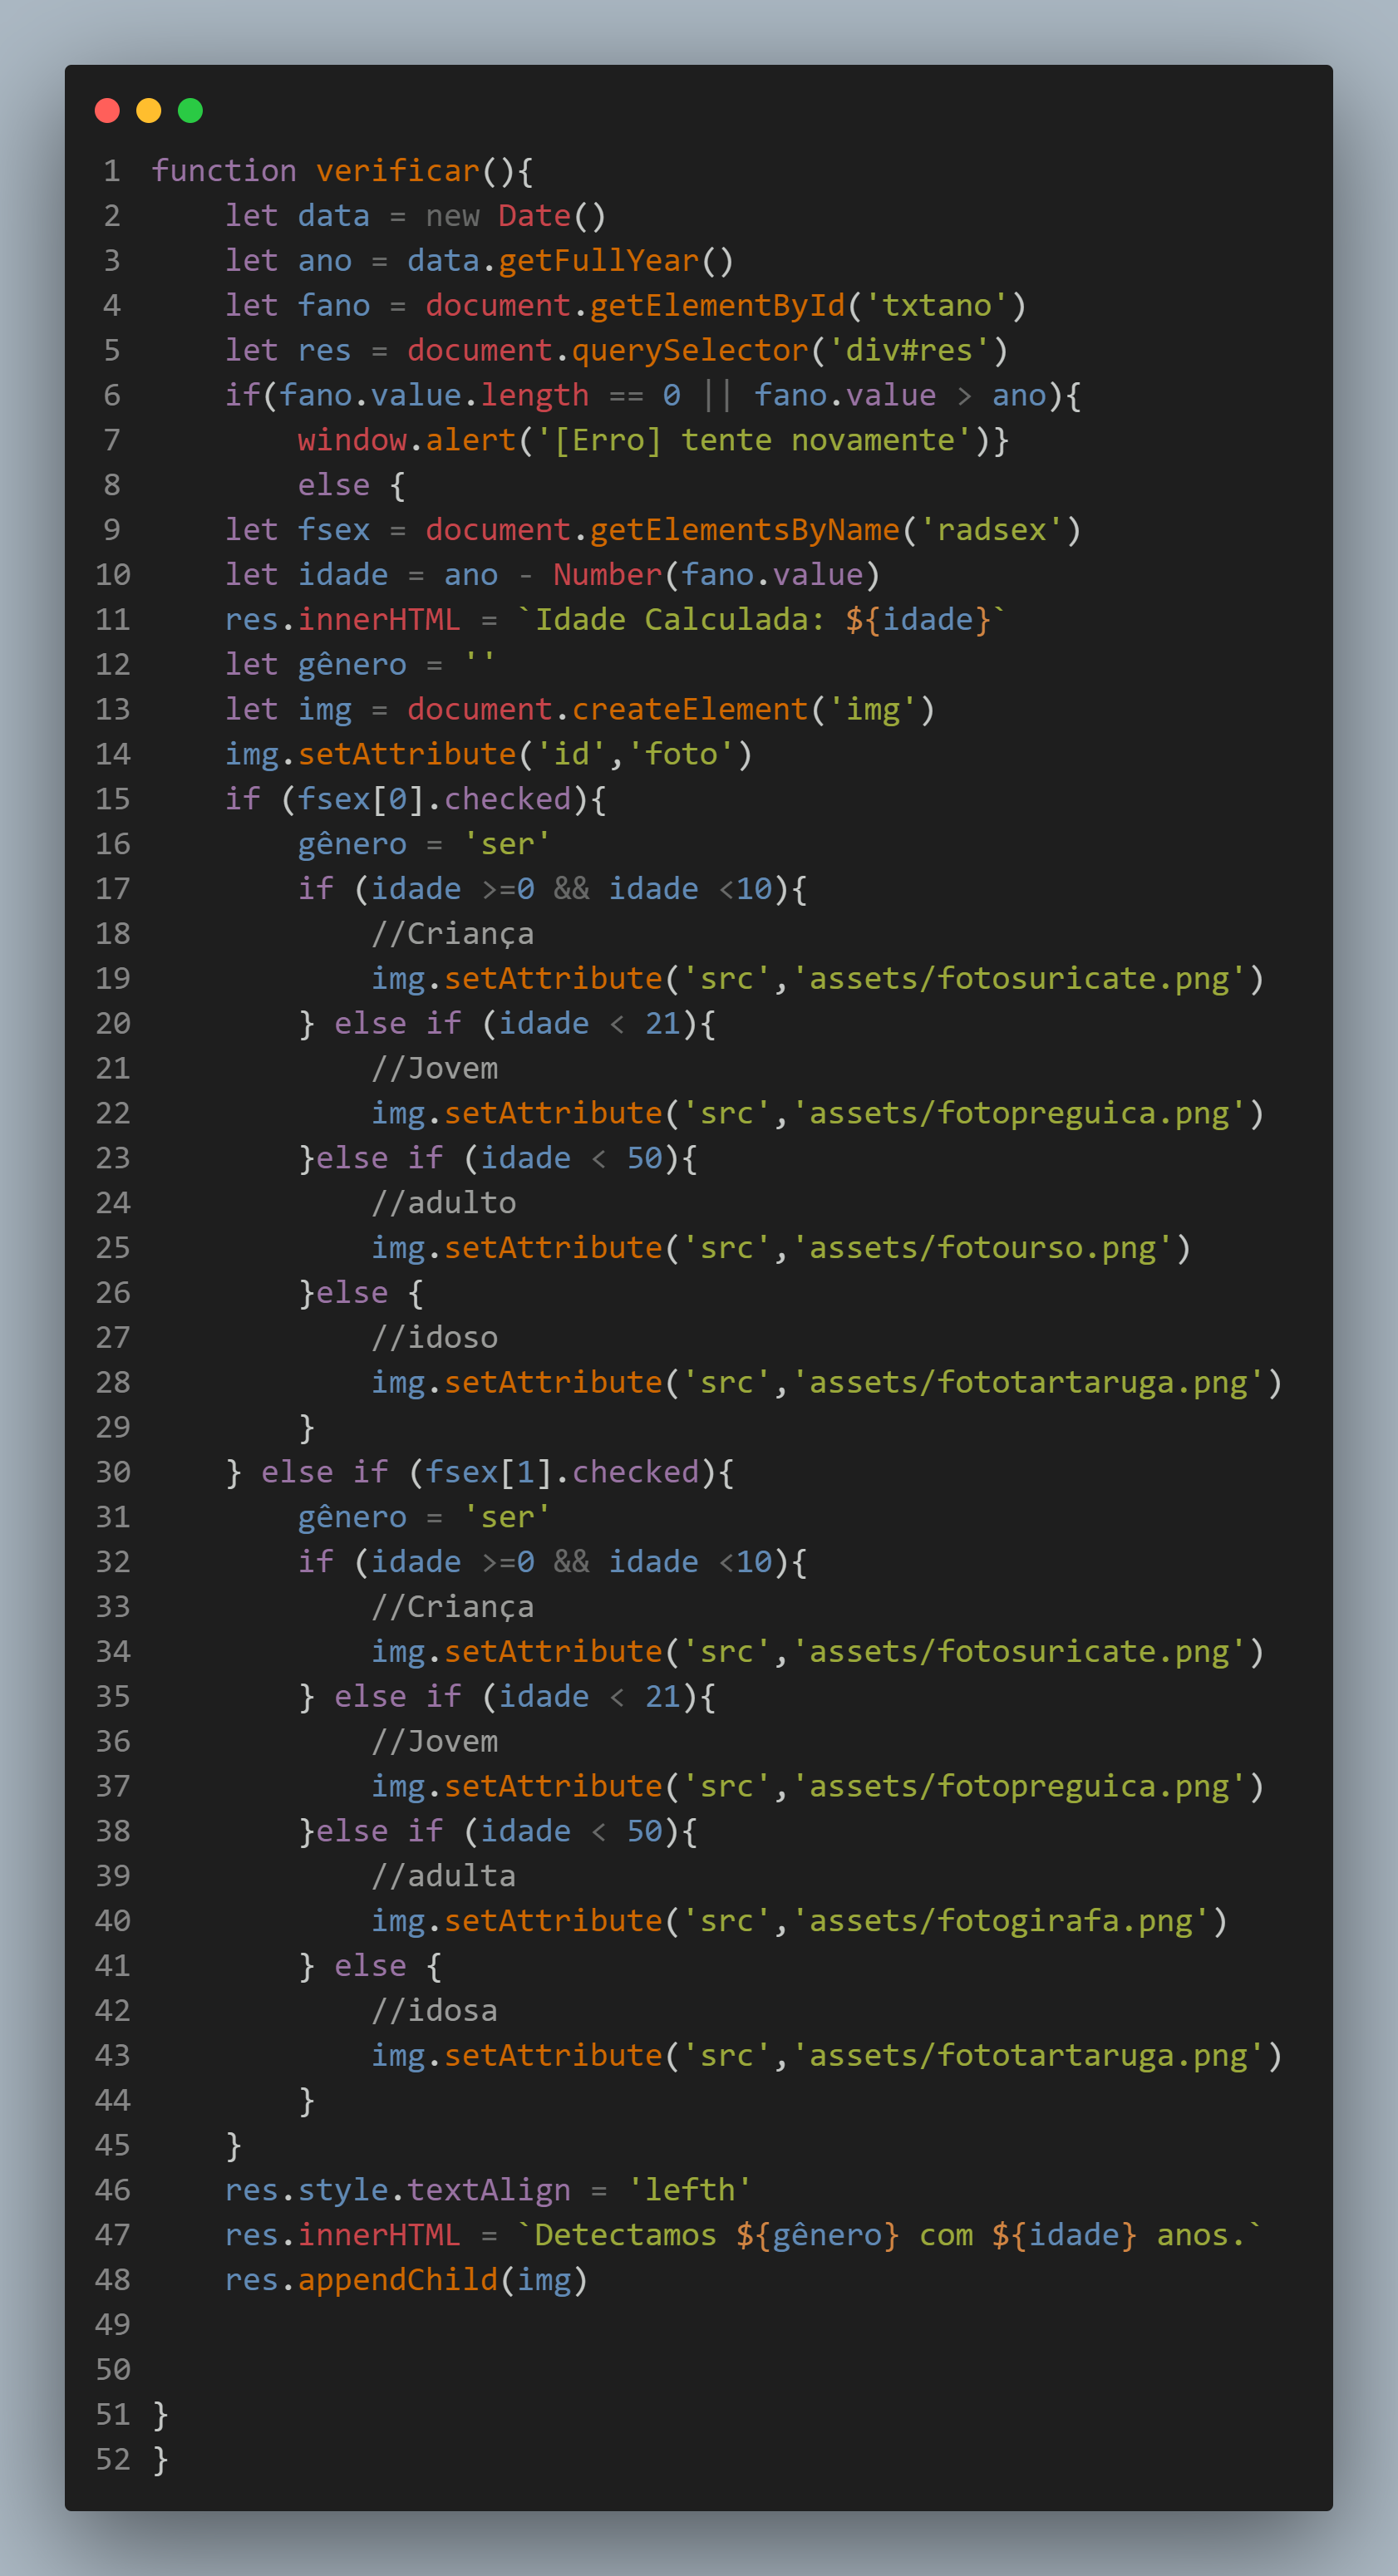
Task: Click the textAlign assignment on line 46
Action: pos(486,2189)
